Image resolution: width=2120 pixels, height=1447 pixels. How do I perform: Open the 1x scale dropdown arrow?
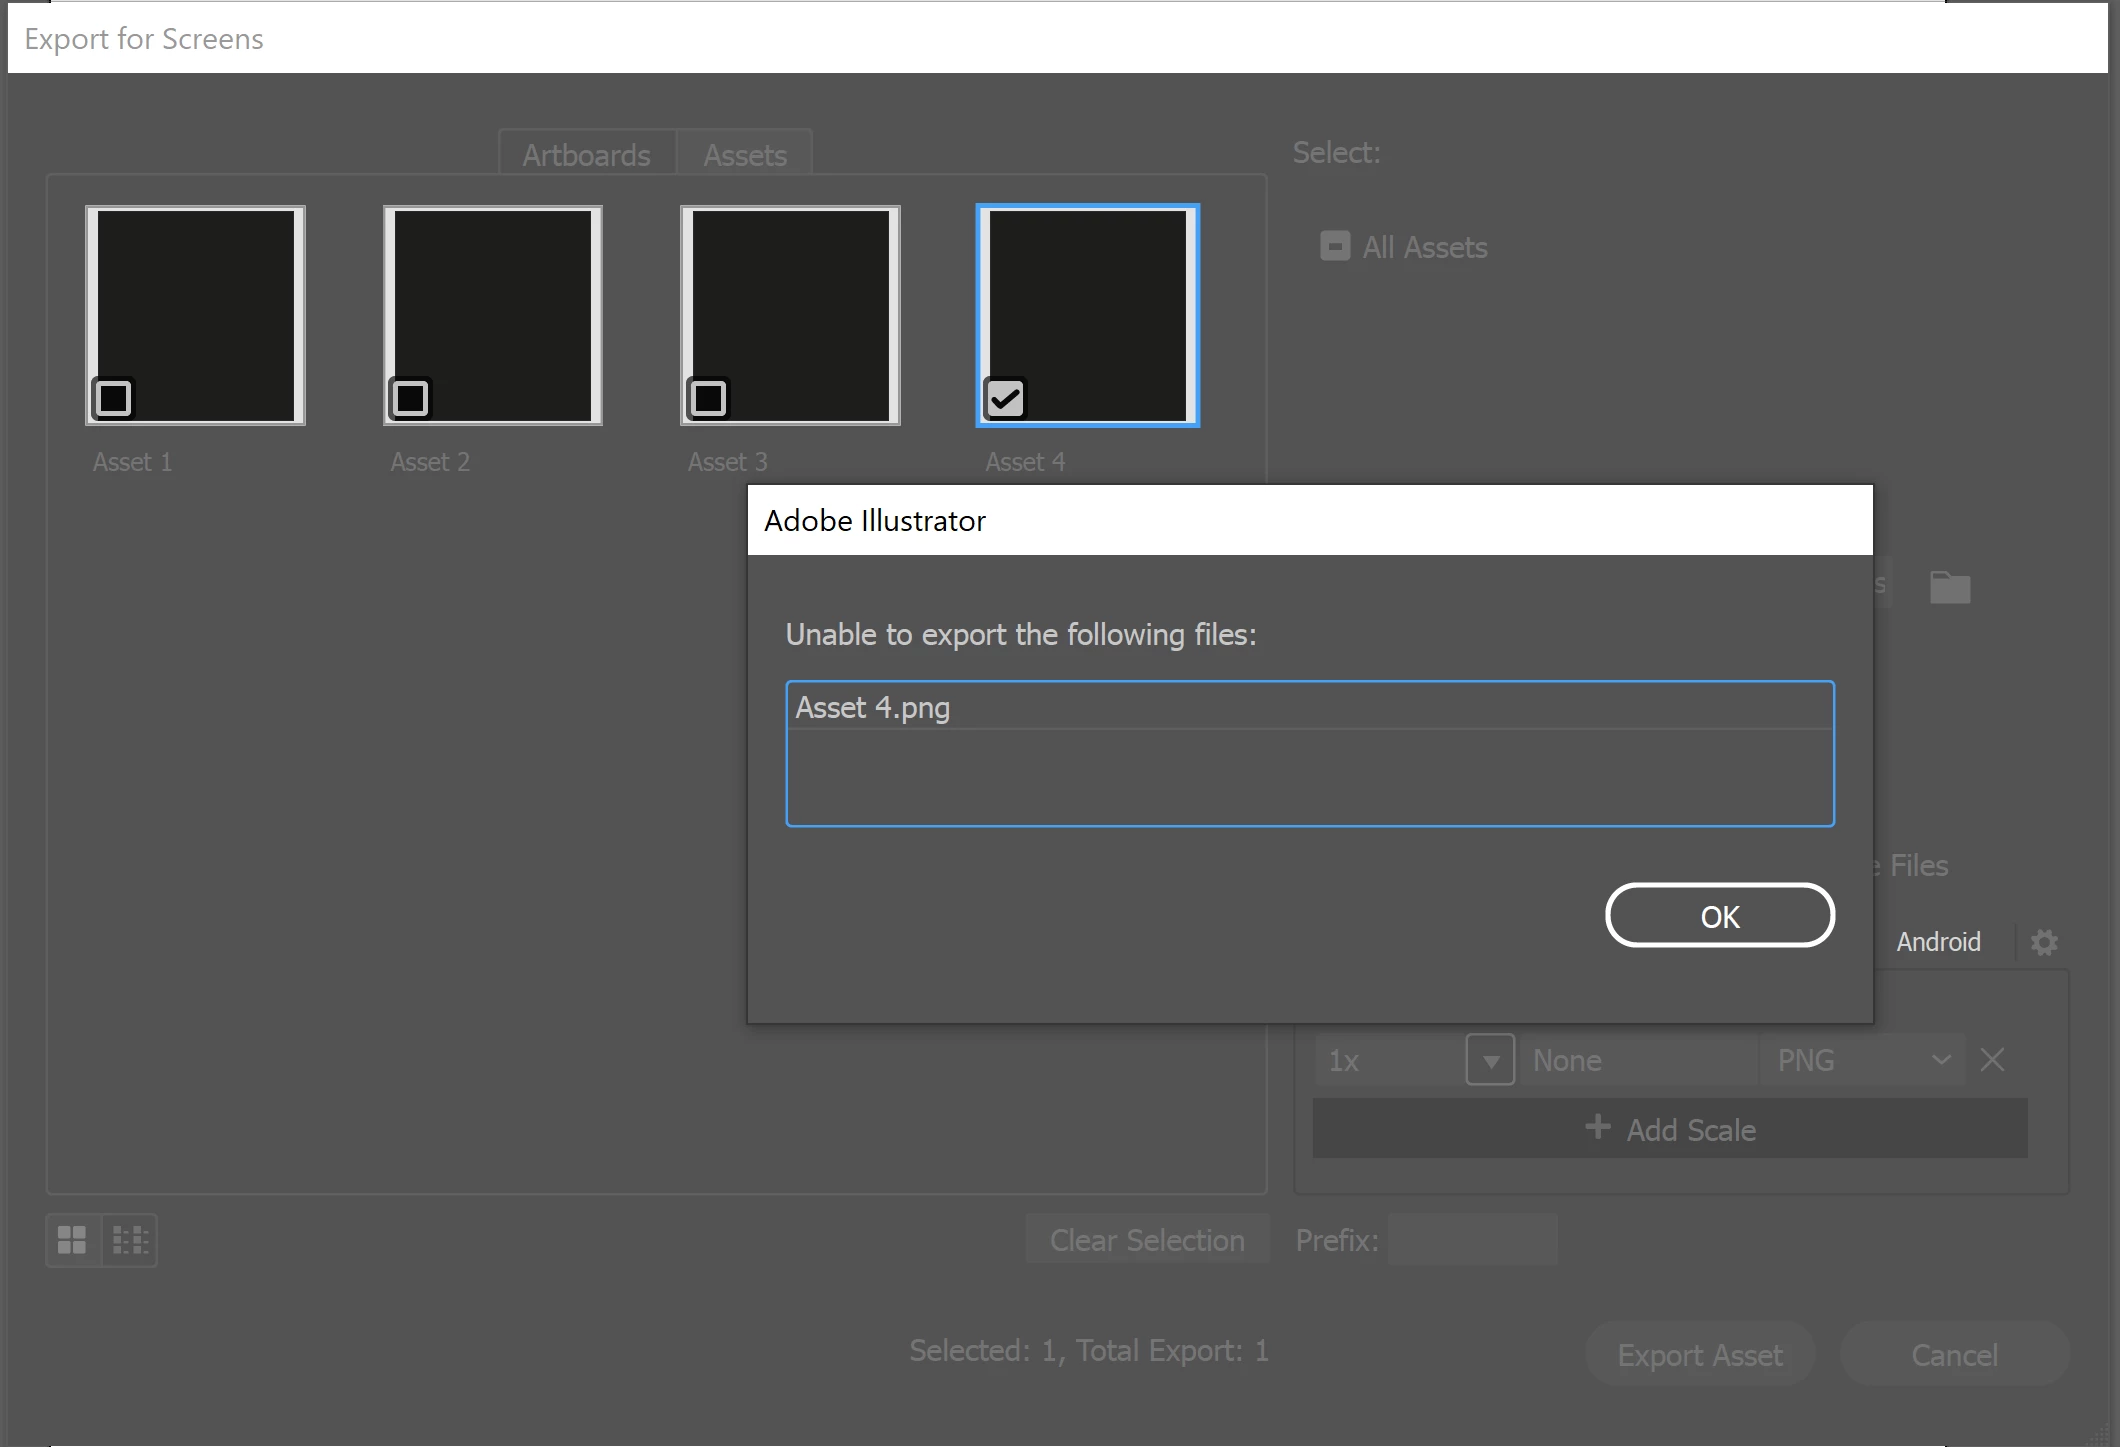tap(1490, 1060)
